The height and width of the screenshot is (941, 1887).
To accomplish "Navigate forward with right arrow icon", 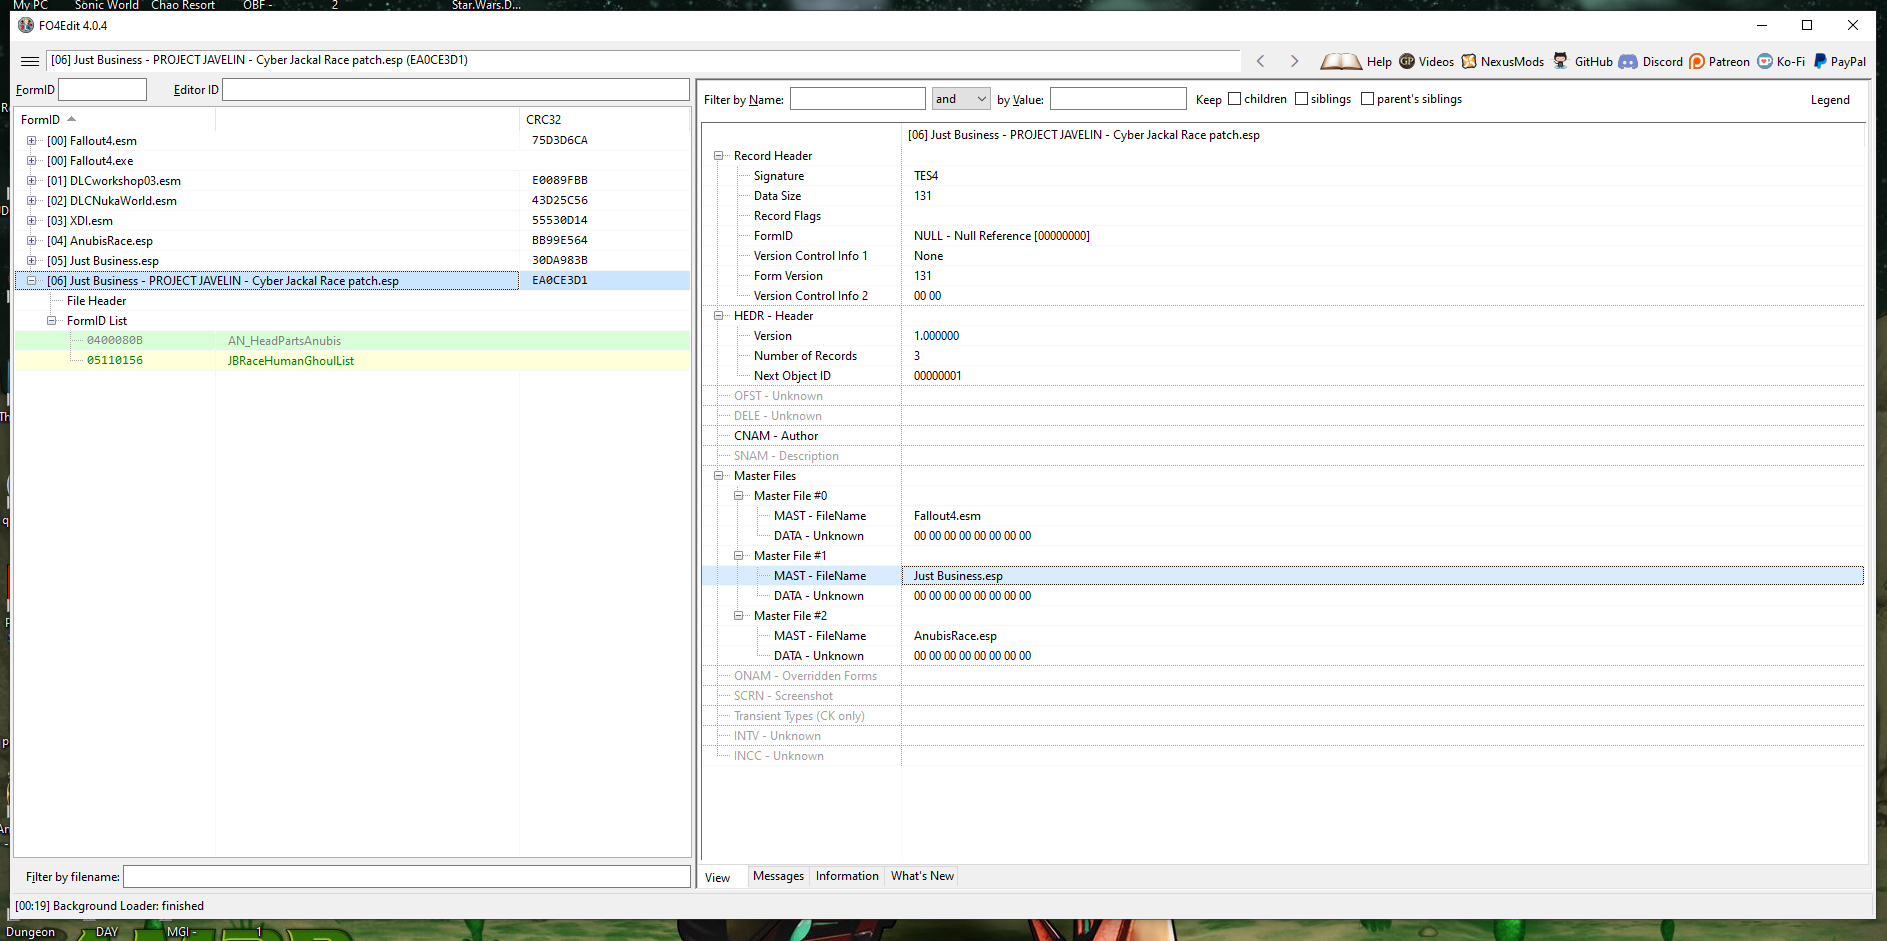I will (x=1294, y=61).
